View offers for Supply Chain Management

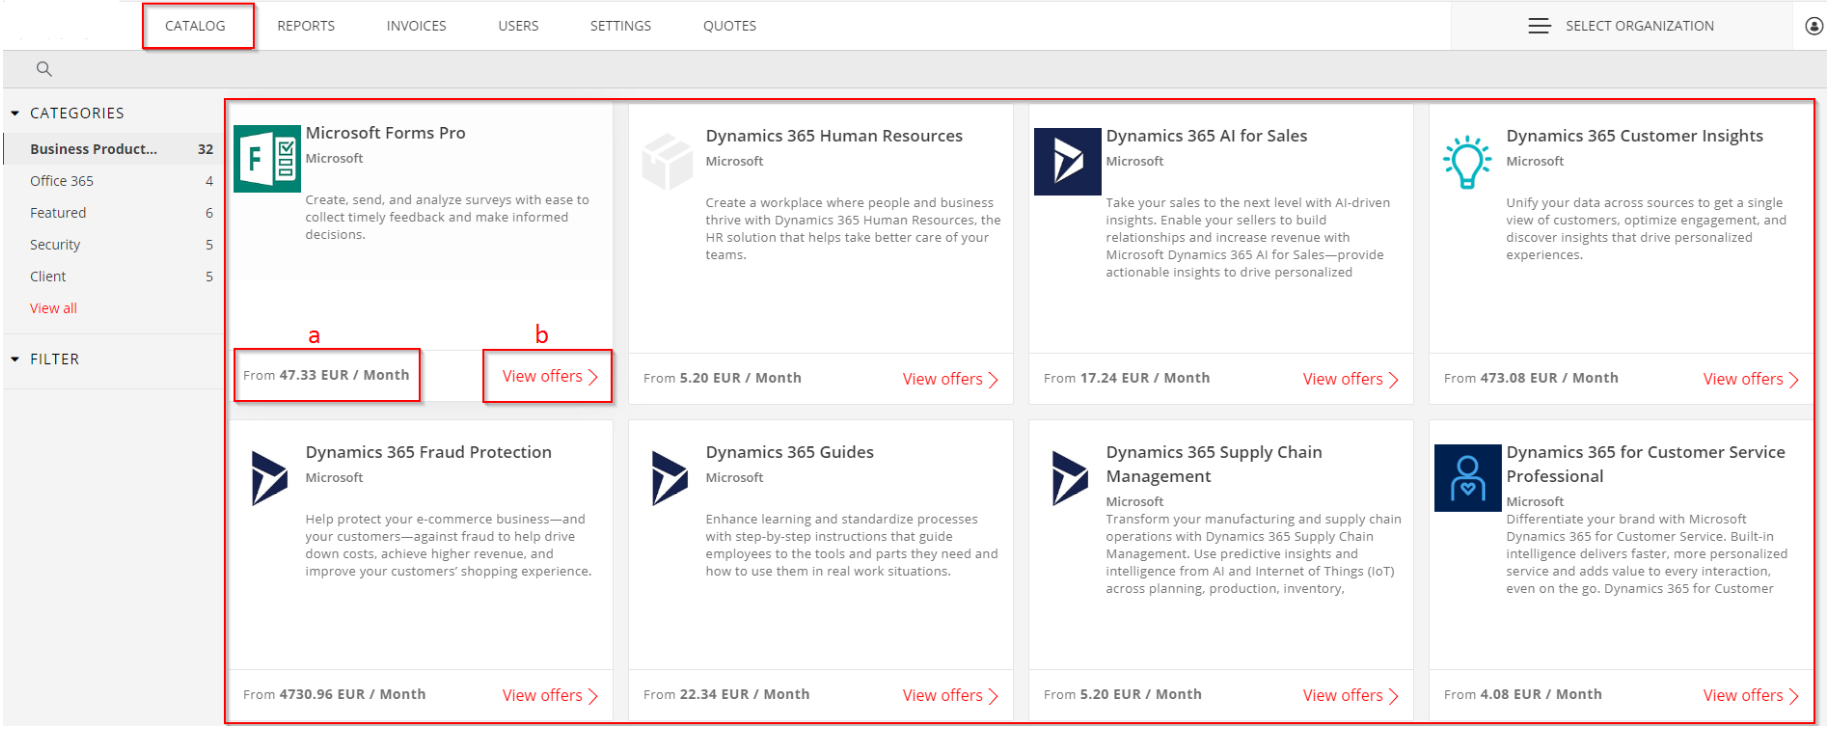coord(1350,695)
